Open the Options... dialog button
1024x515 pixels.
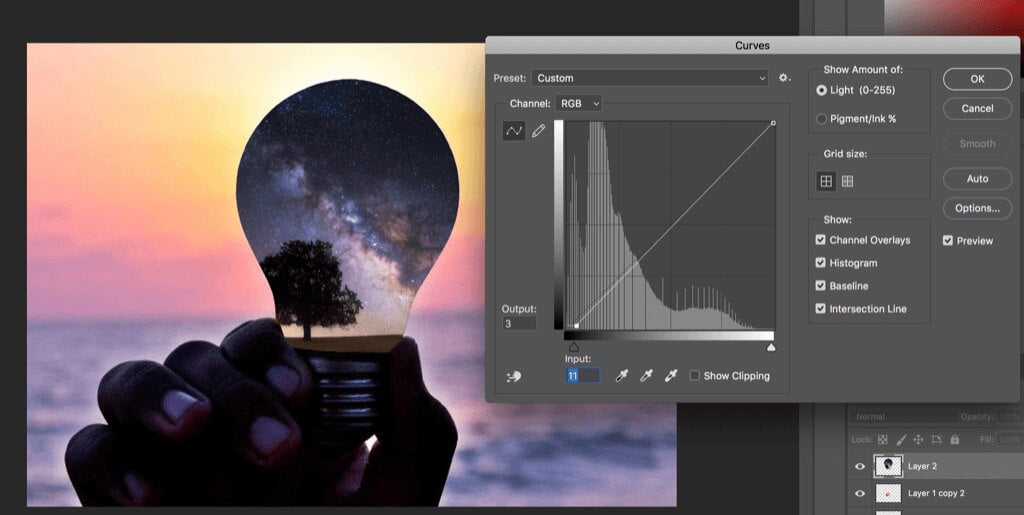coord(978,208)
